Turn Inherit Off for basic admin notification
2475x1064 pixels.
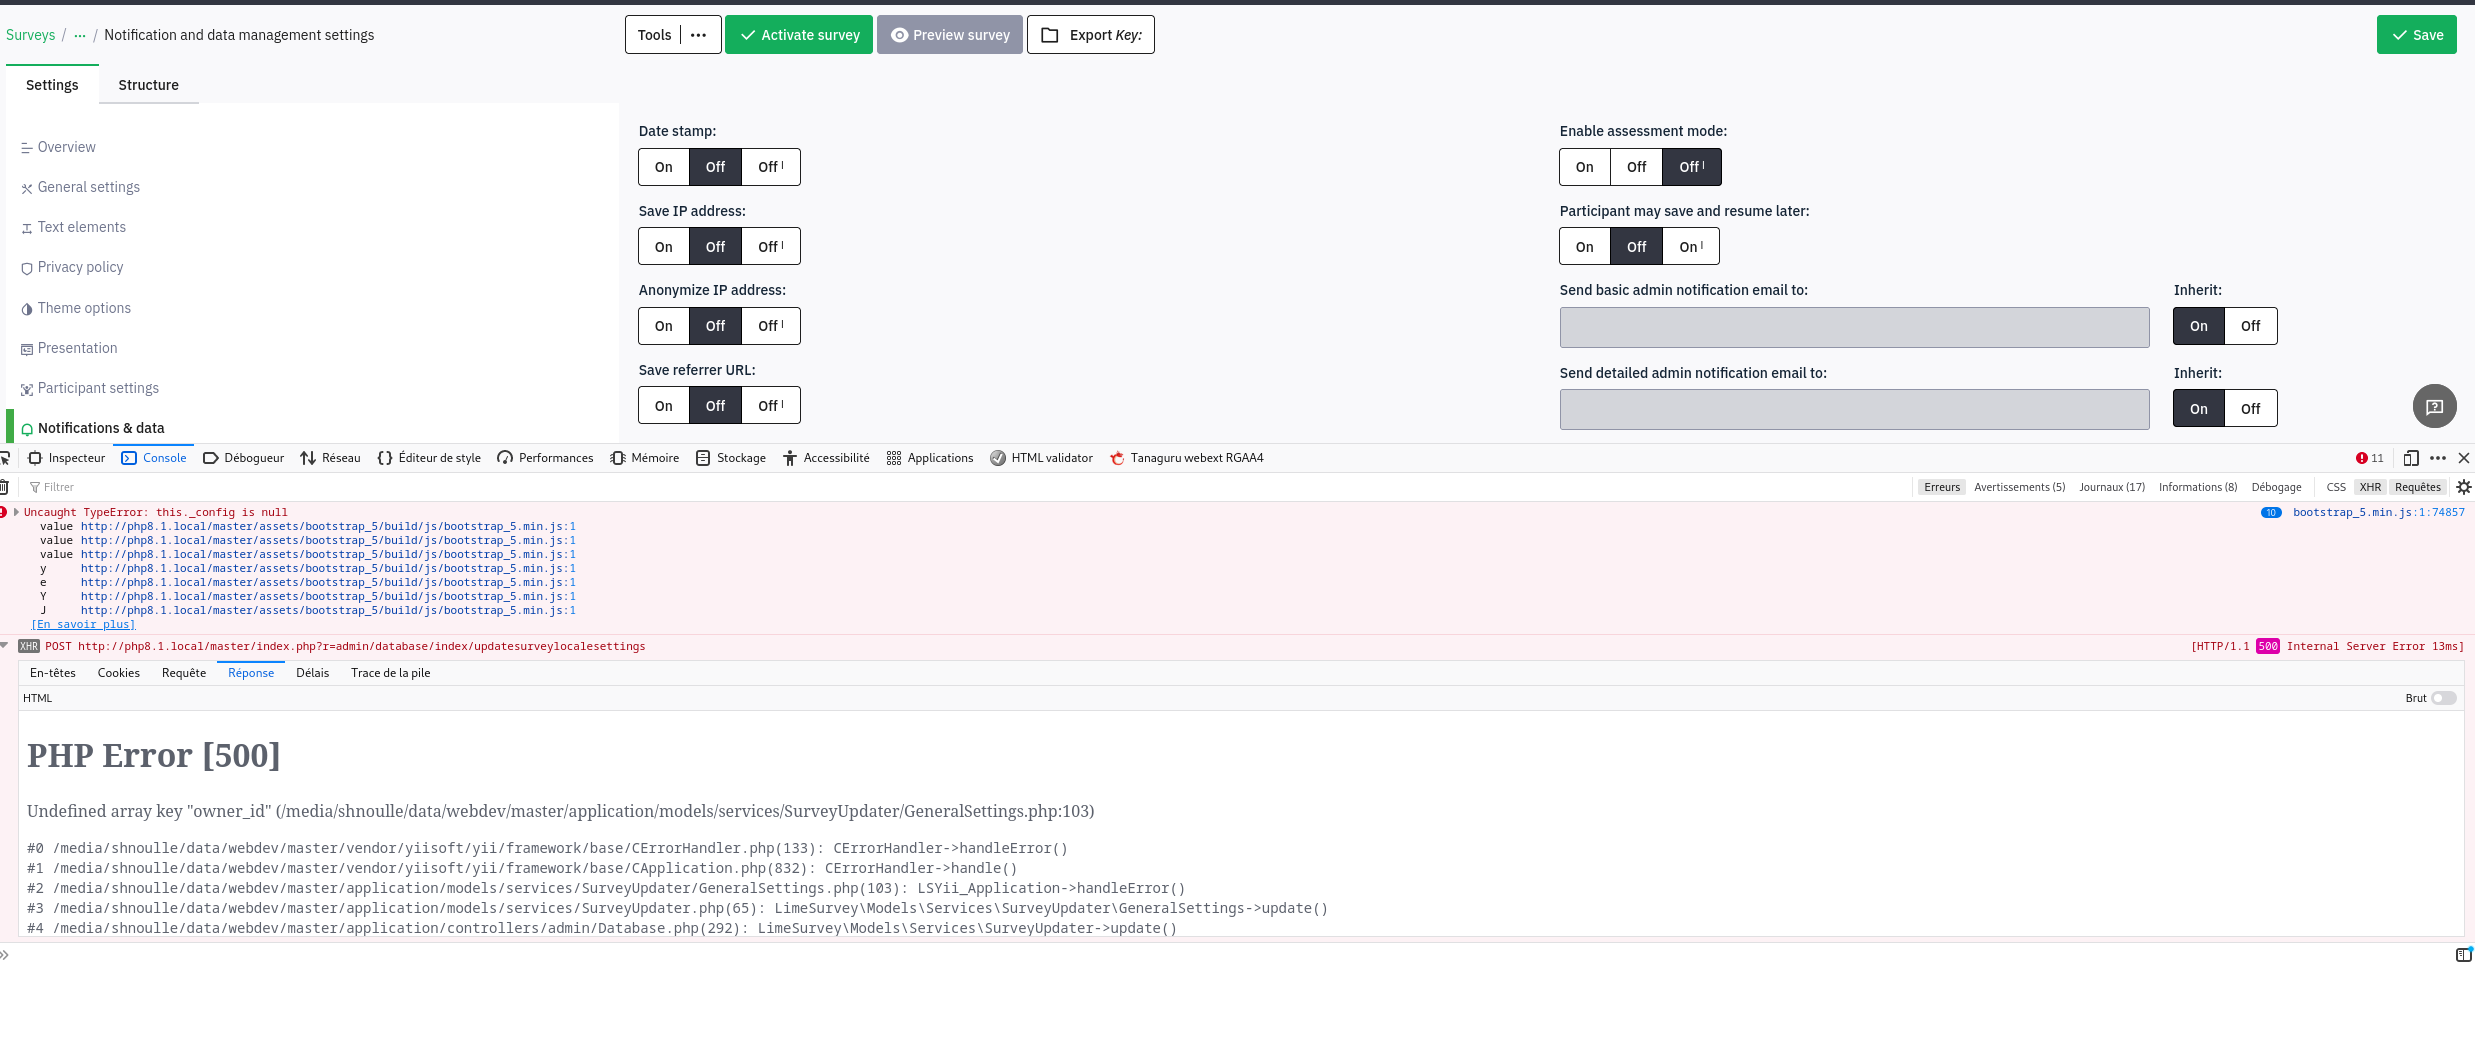[x=2251, y=326]
